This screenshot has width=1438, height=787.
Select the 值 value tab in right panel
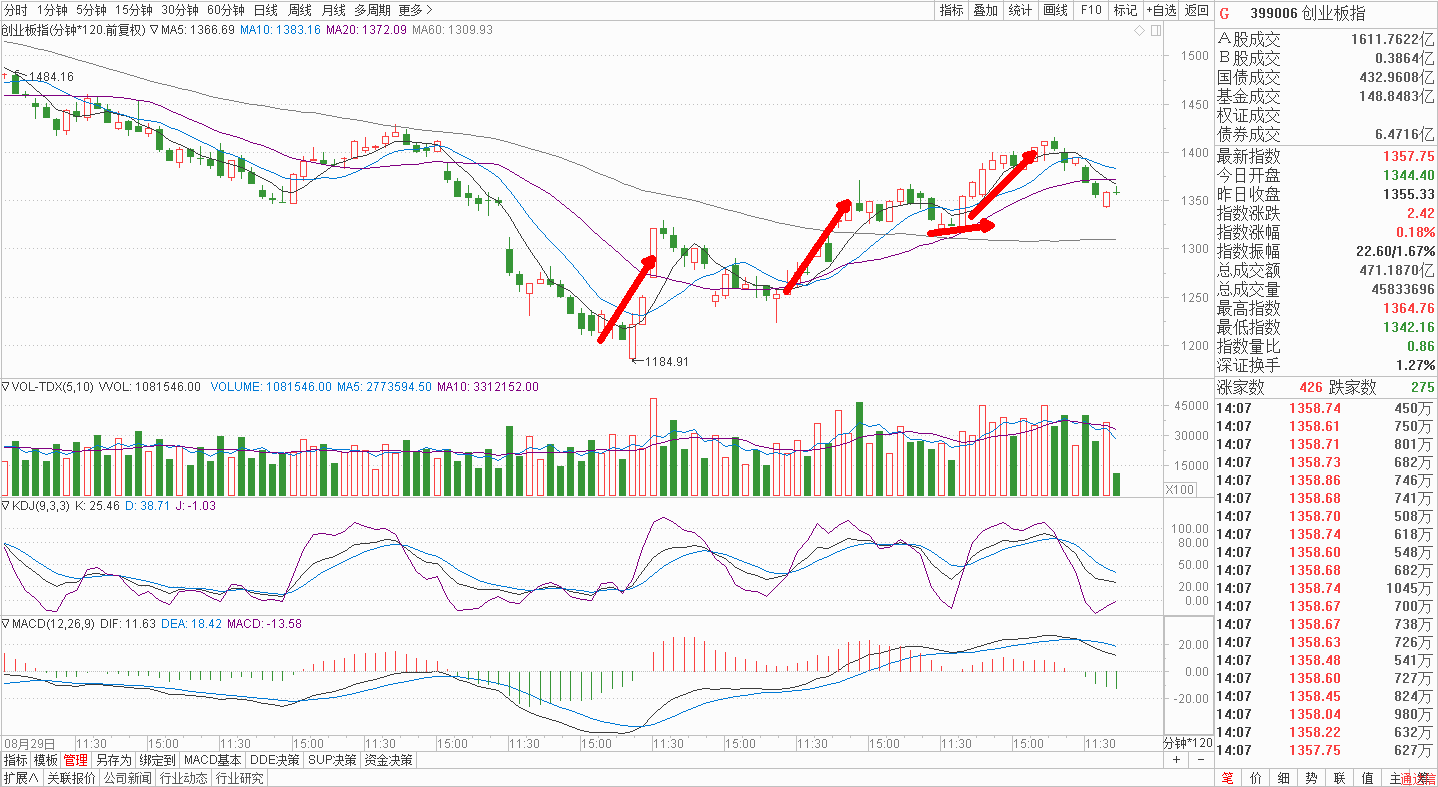(x=1367, y=778)
